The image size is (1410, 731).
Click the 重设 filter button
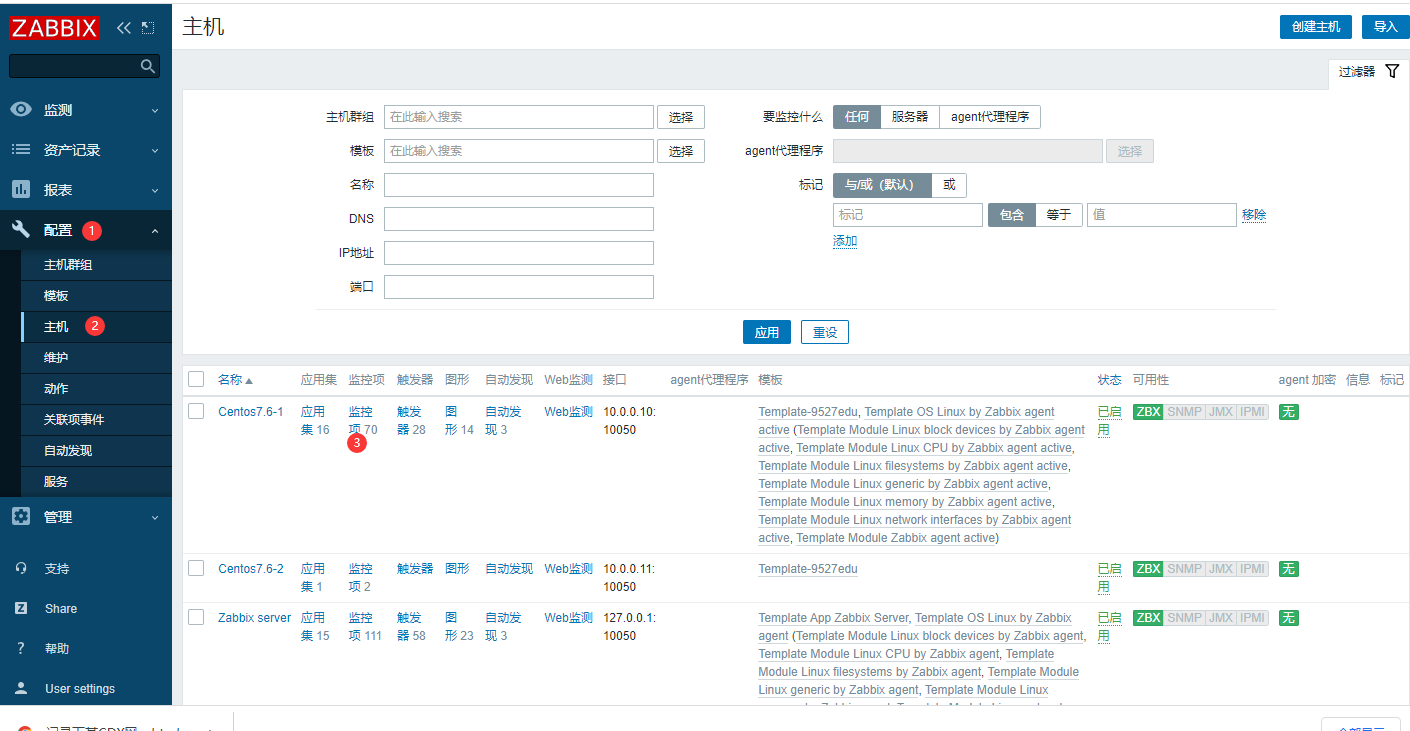[x=825, y=332]
